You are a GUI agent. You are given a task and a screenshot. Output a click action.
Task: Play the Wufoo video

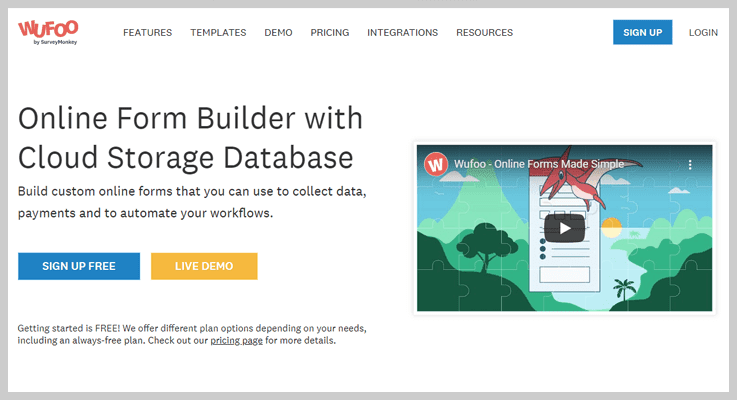point(565,228)
